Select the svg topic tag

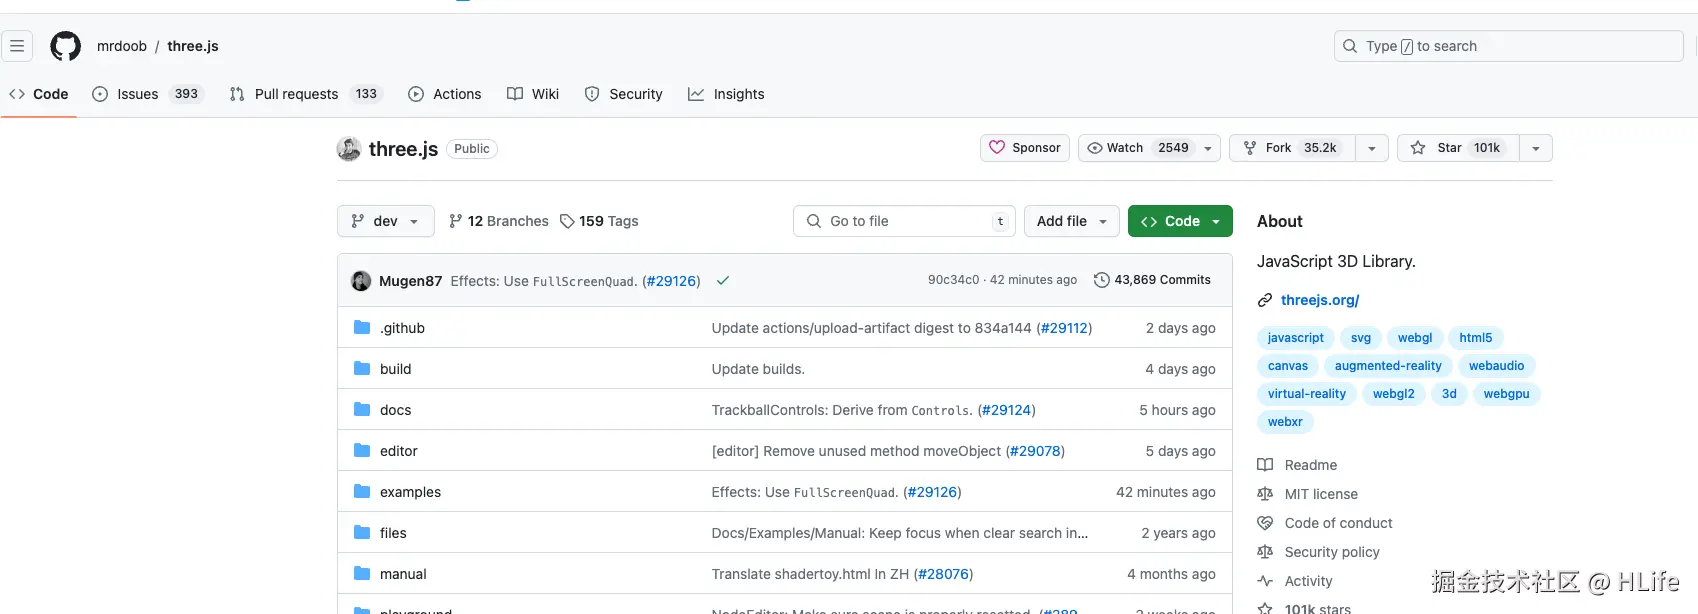click(x=1361, y=338)
